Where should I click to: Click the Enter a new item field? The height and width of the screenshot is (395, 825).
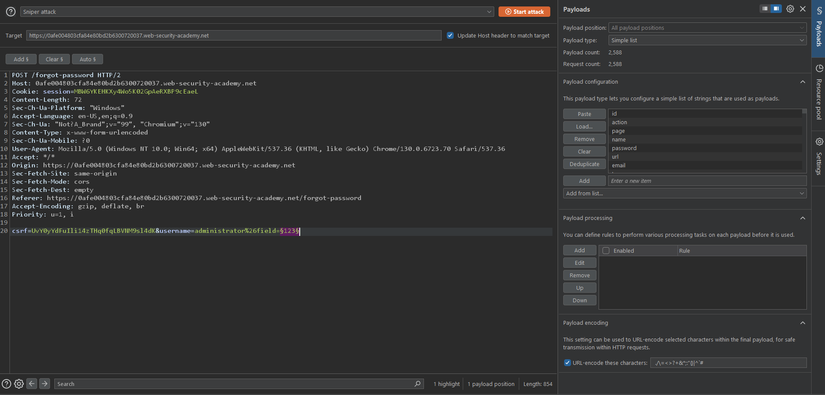point(707,180)
